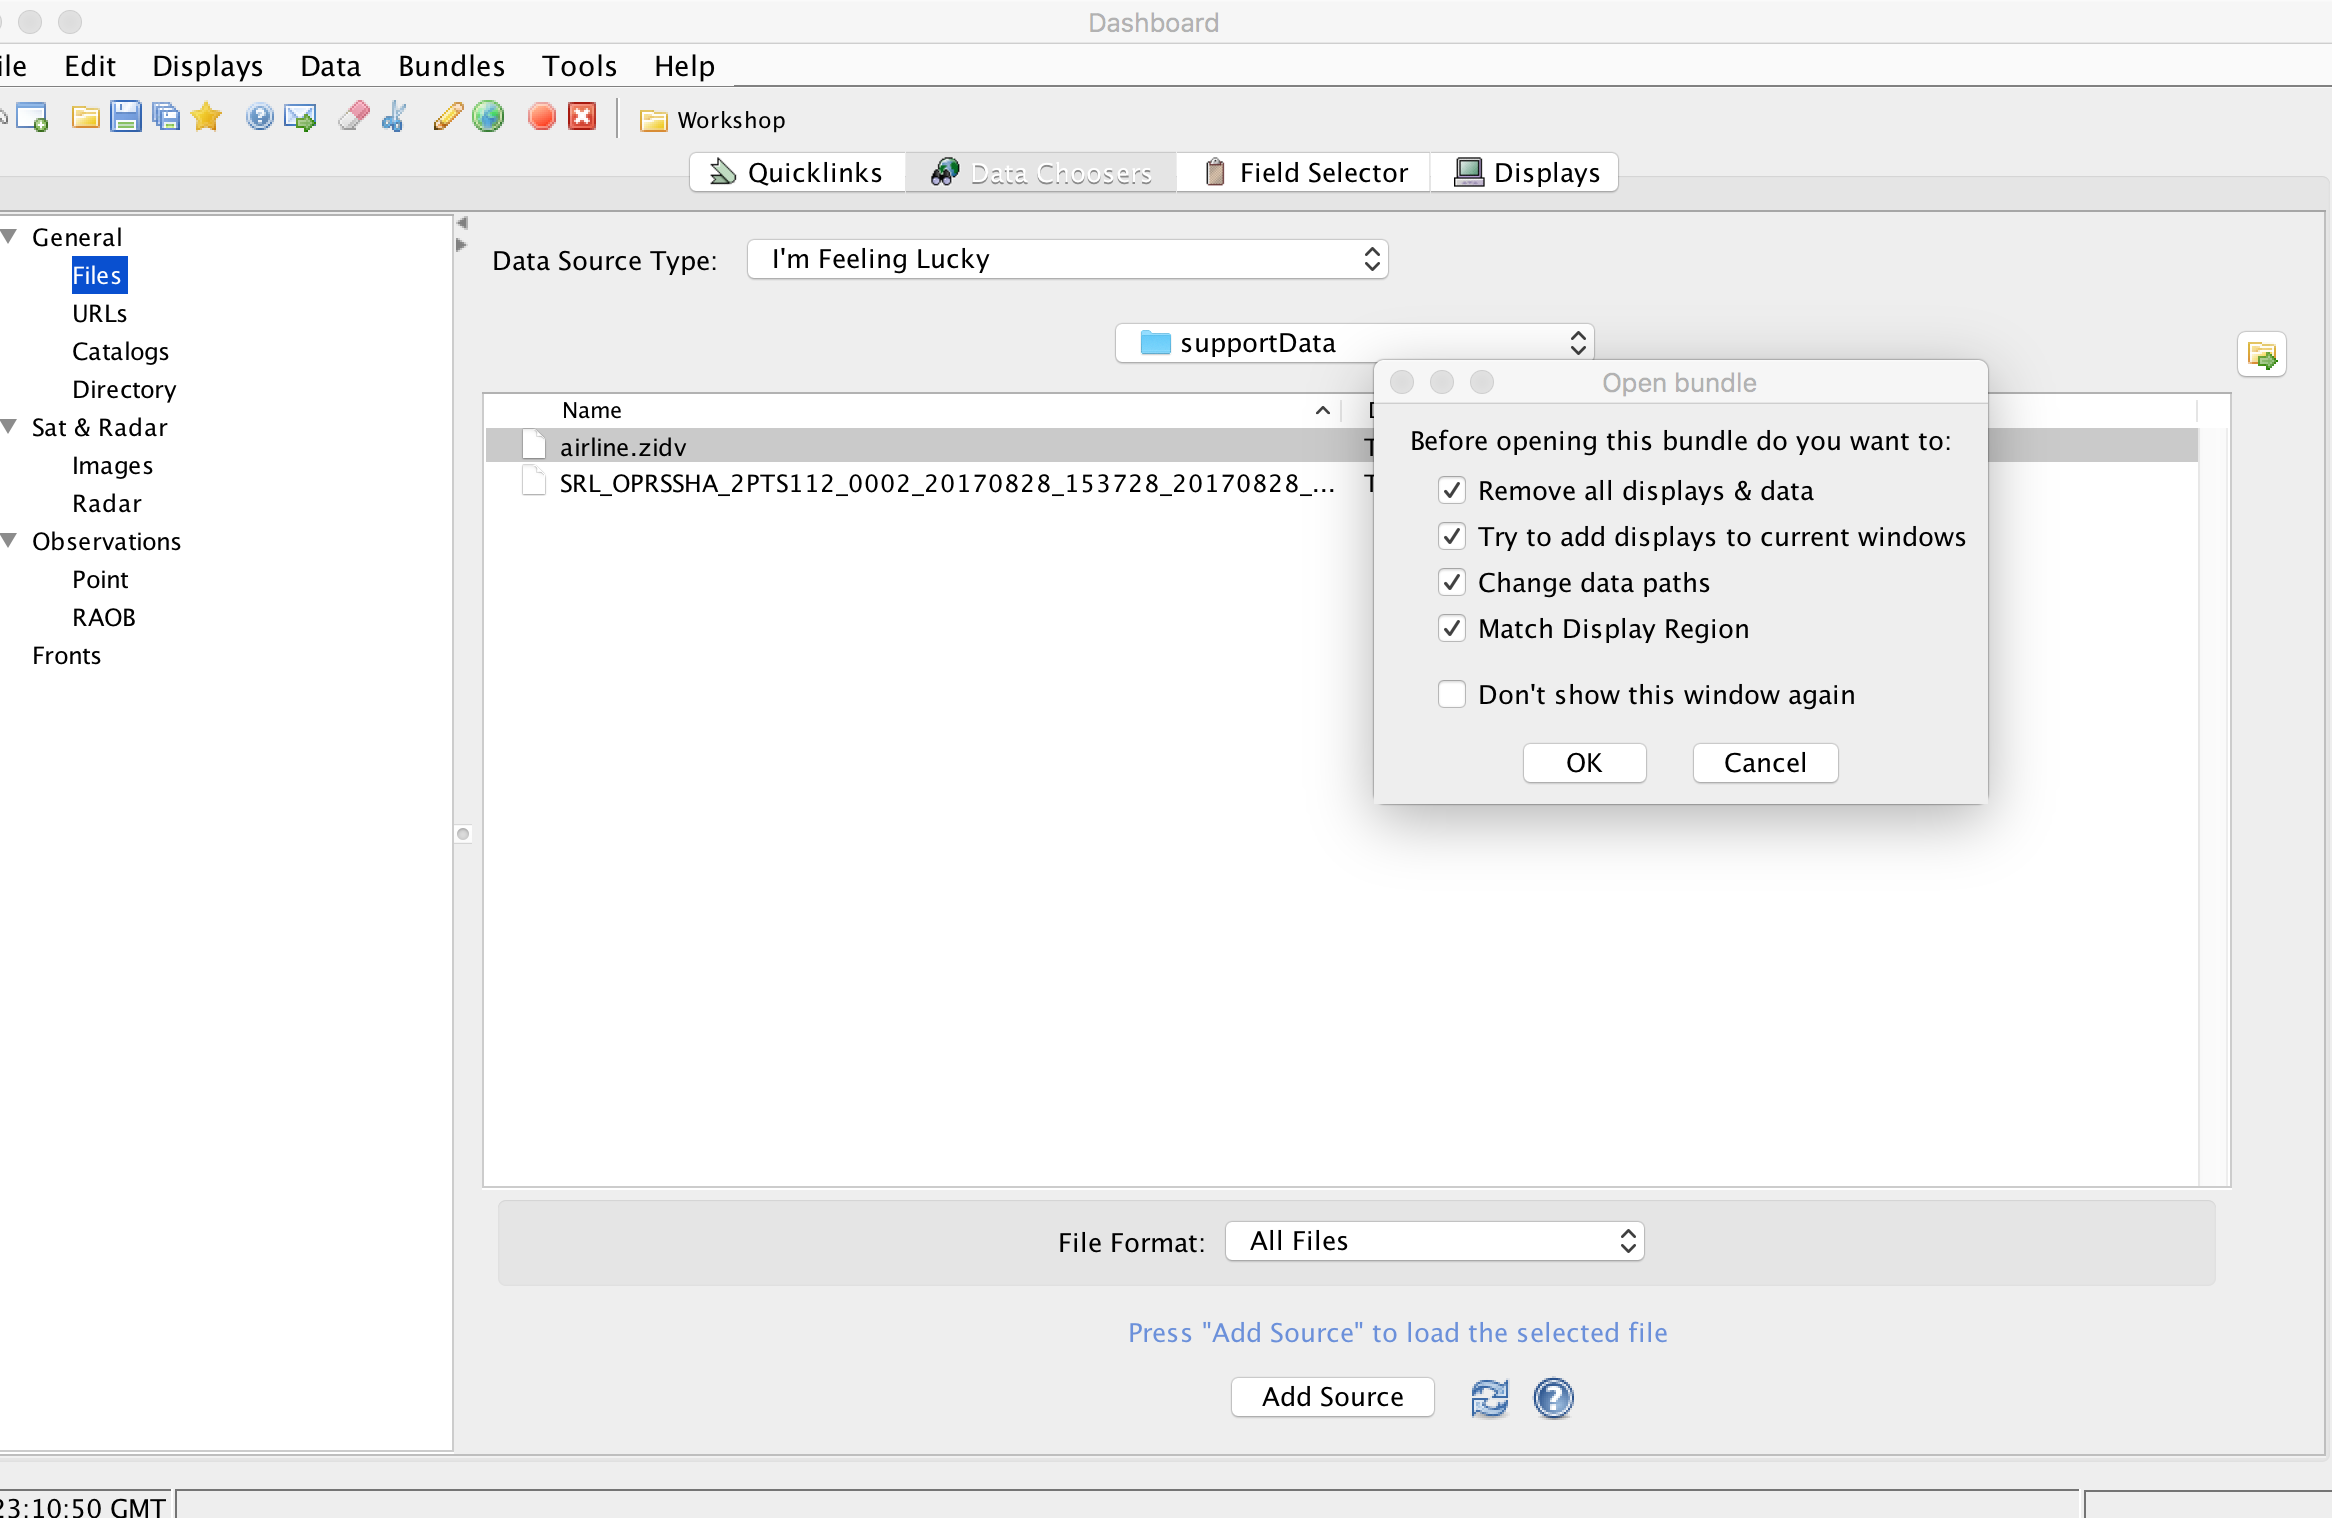Select the SRL_OPRSSHA file in the list

945,484
